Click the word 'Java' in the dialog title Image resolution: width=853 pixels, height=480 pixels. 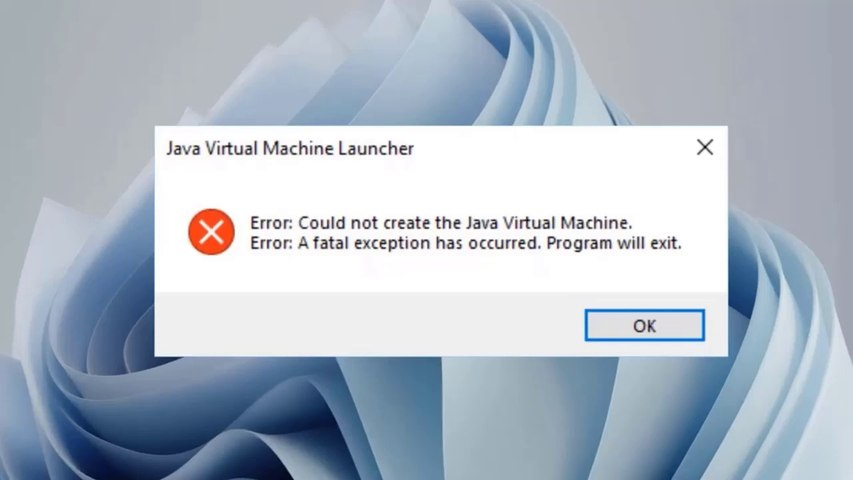point(183,149)
